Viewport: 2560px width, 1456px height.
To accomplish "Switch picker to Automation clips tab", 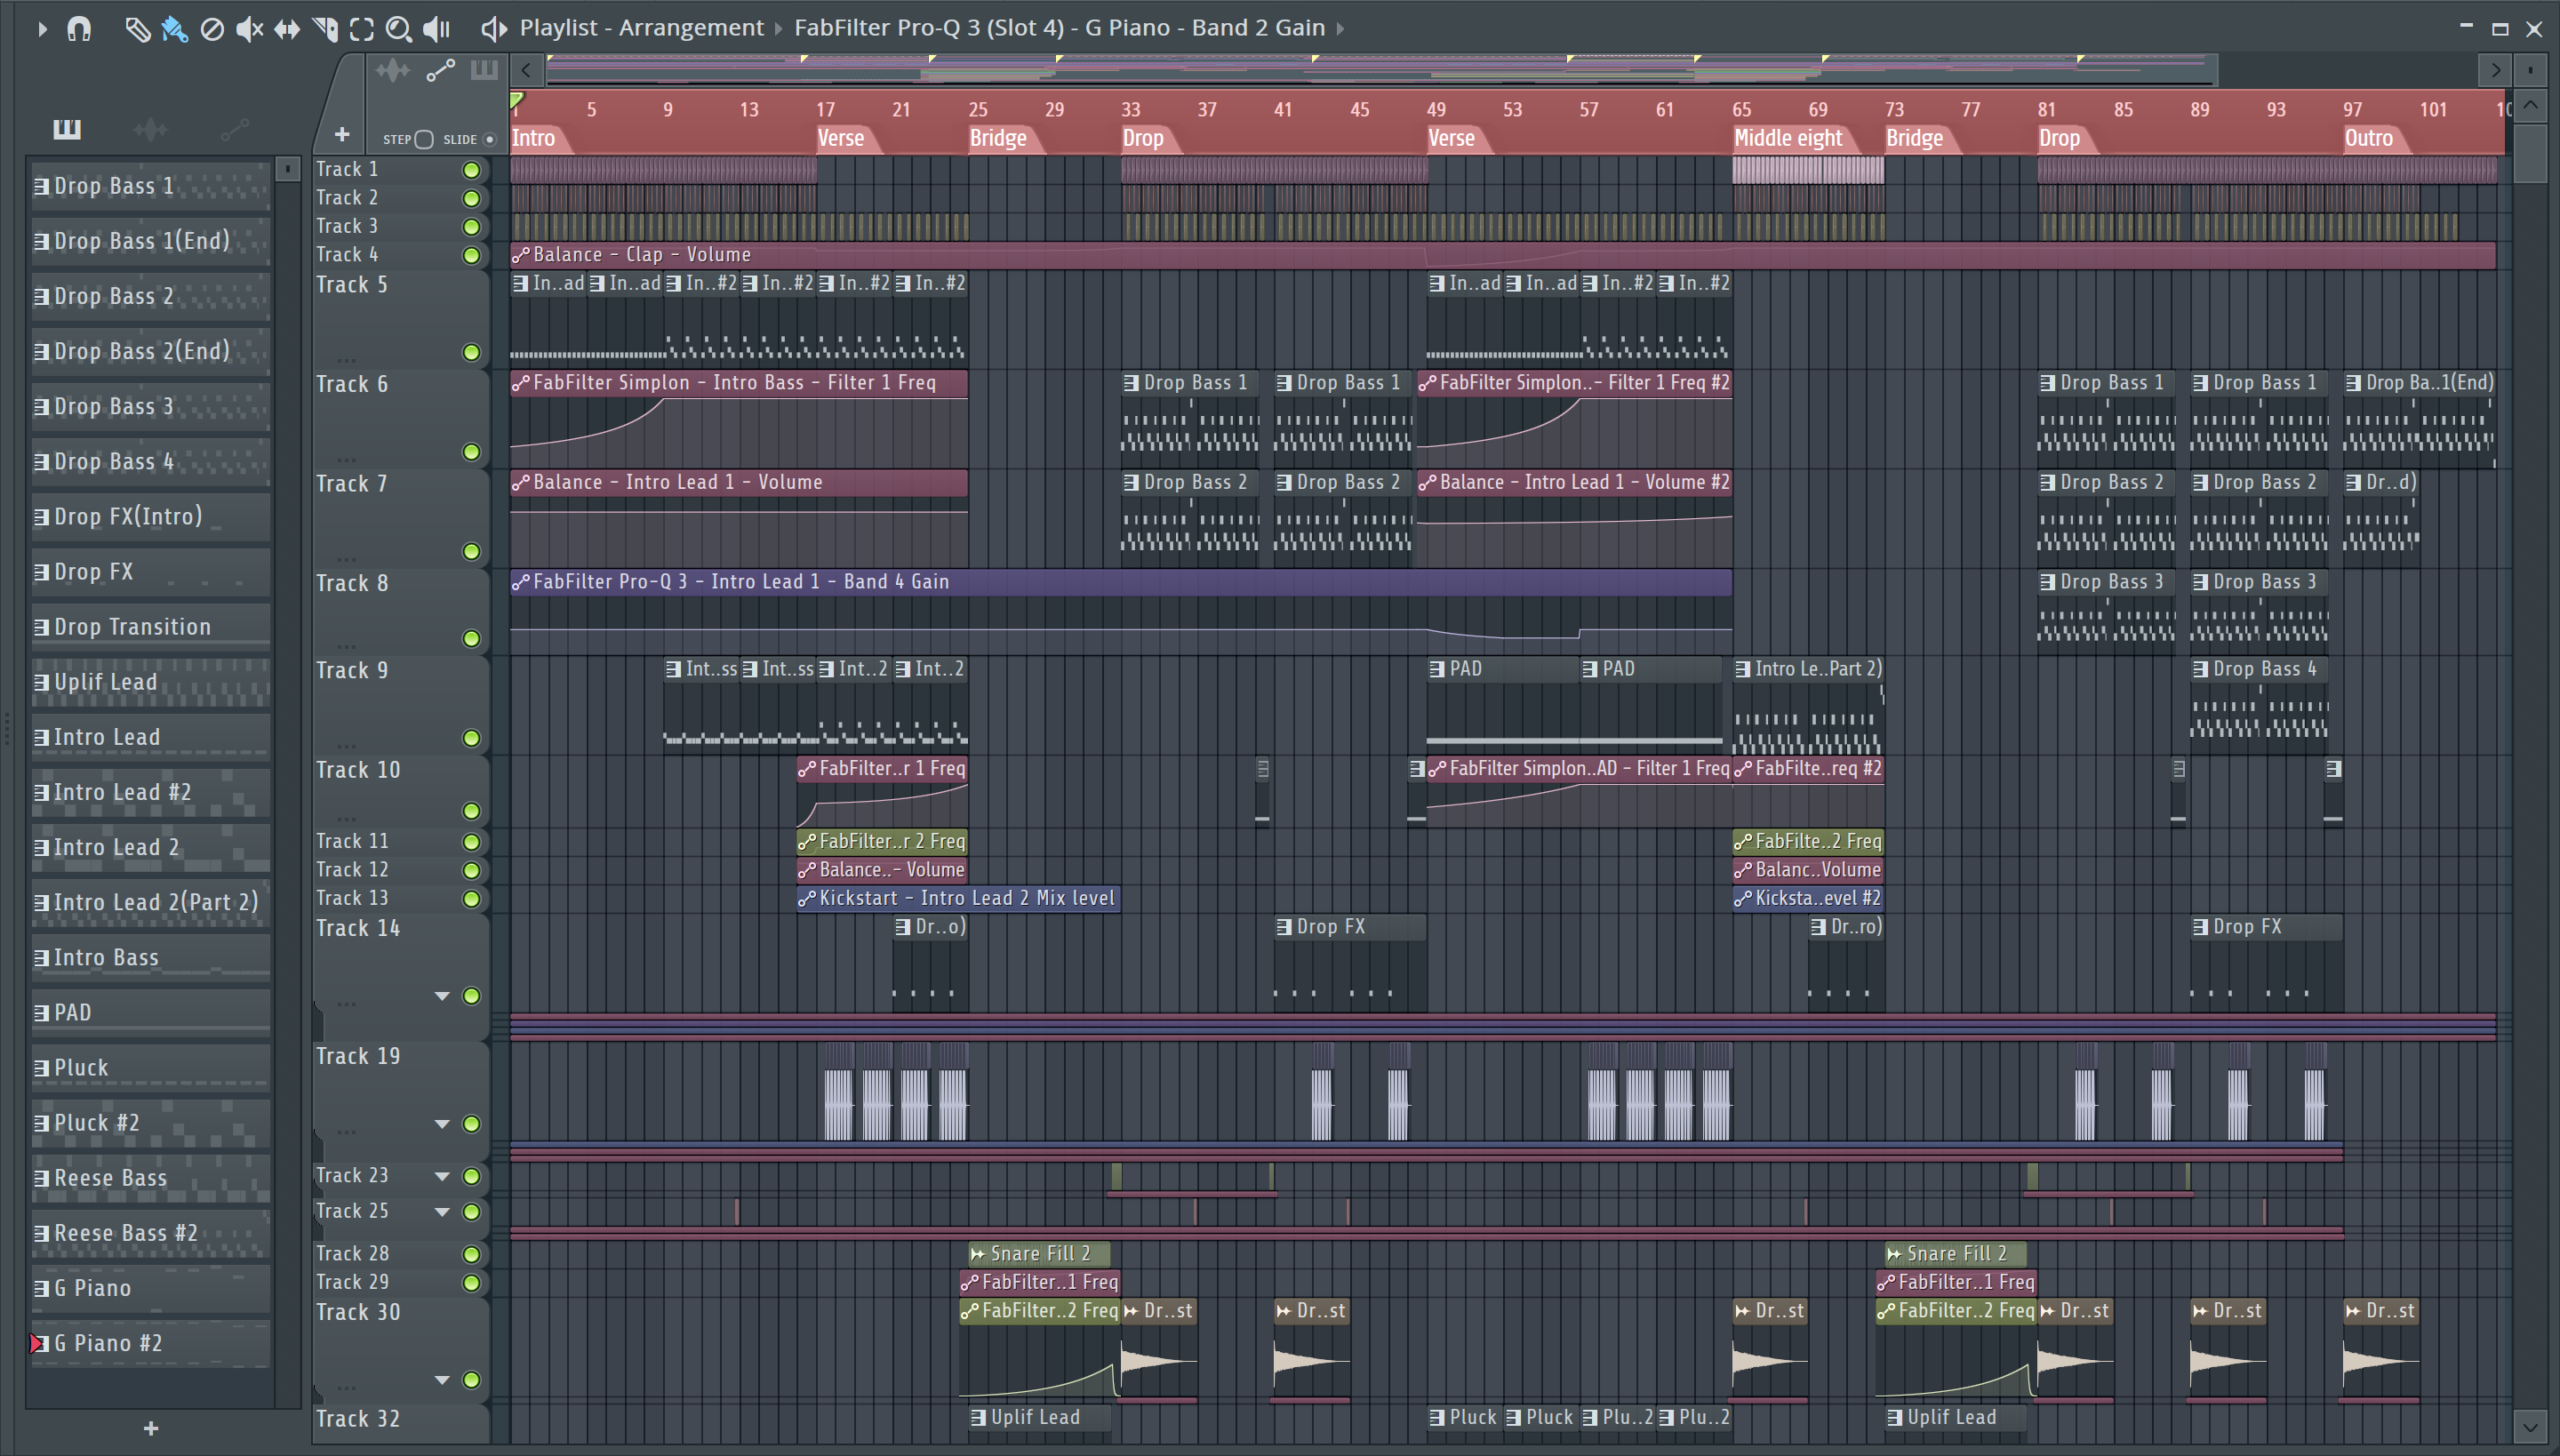I will [234, 129].
